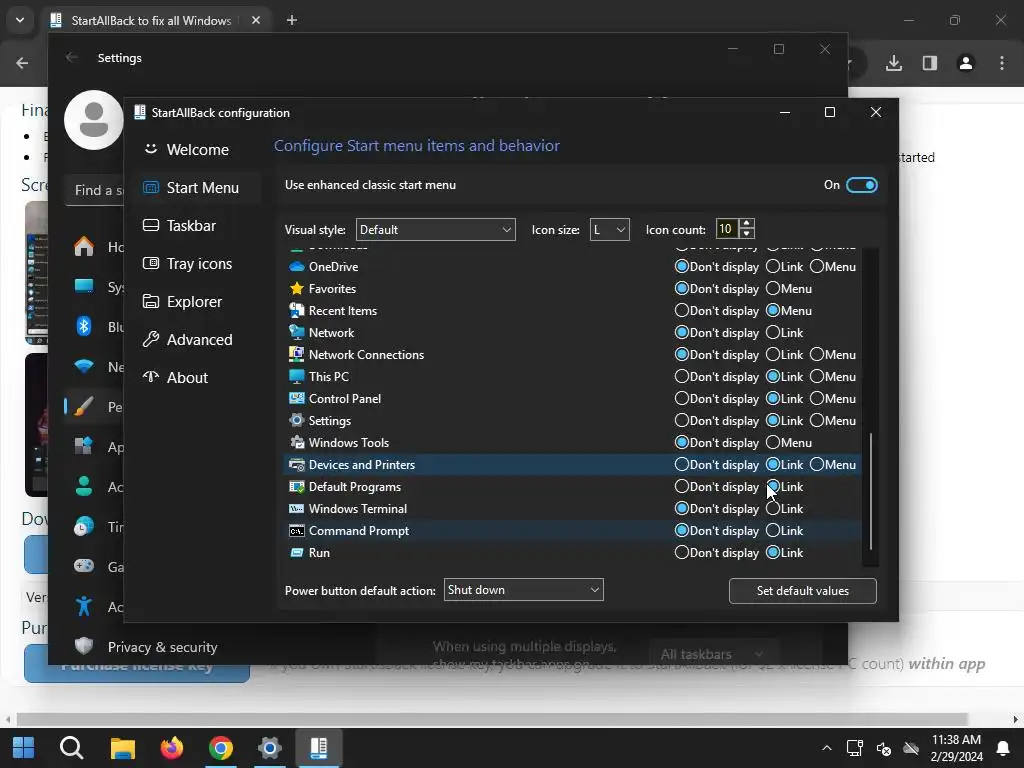Click the Command Prompt icon
The width and height of the screenshot is (1024, 768).
point(296,531)
